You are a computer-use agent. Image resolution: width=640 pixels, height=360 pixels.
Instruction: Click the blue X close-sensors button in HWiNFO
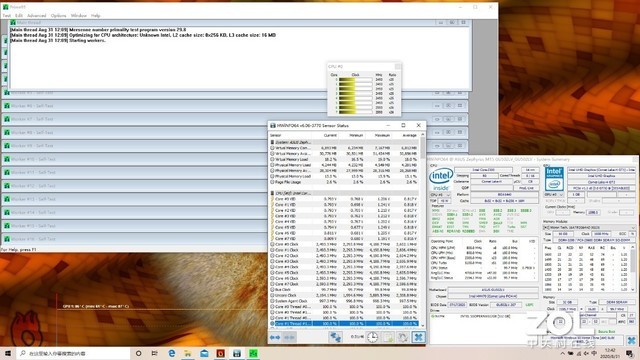(418, 337)
